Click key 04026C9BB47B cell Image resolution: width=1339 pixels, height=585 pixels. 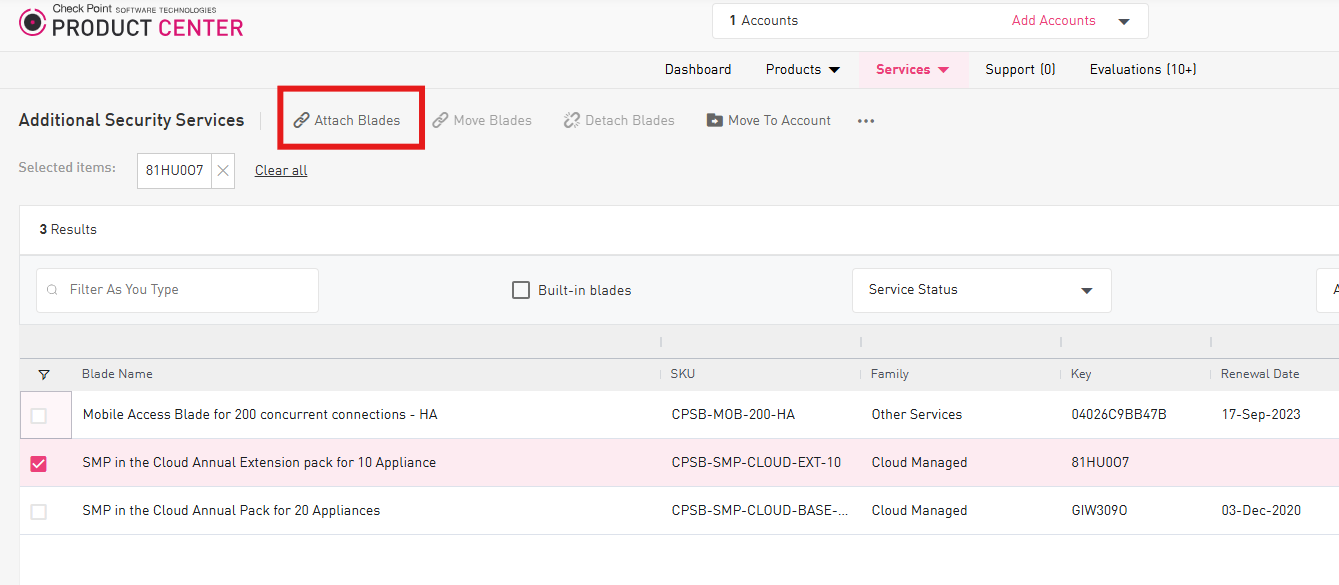point(1119,415)
